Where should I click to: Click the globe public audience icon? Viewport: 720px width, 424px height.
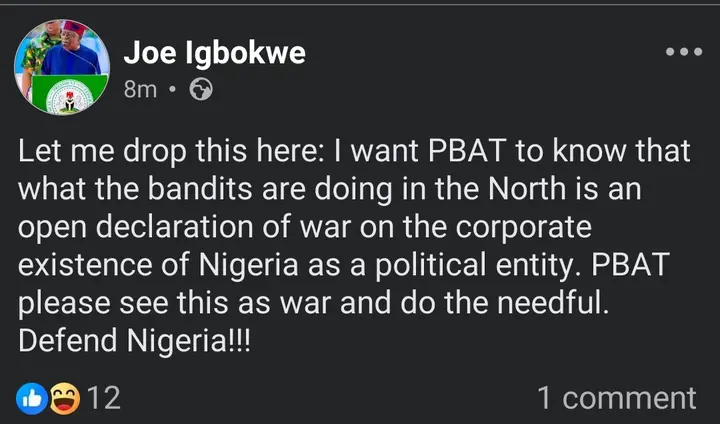pyautogui.click(x=201, y=90)
